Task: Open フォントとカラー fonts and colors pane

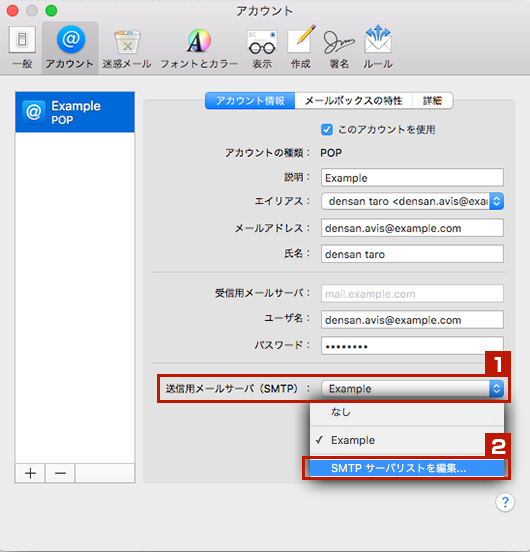Action: [199, 49]
